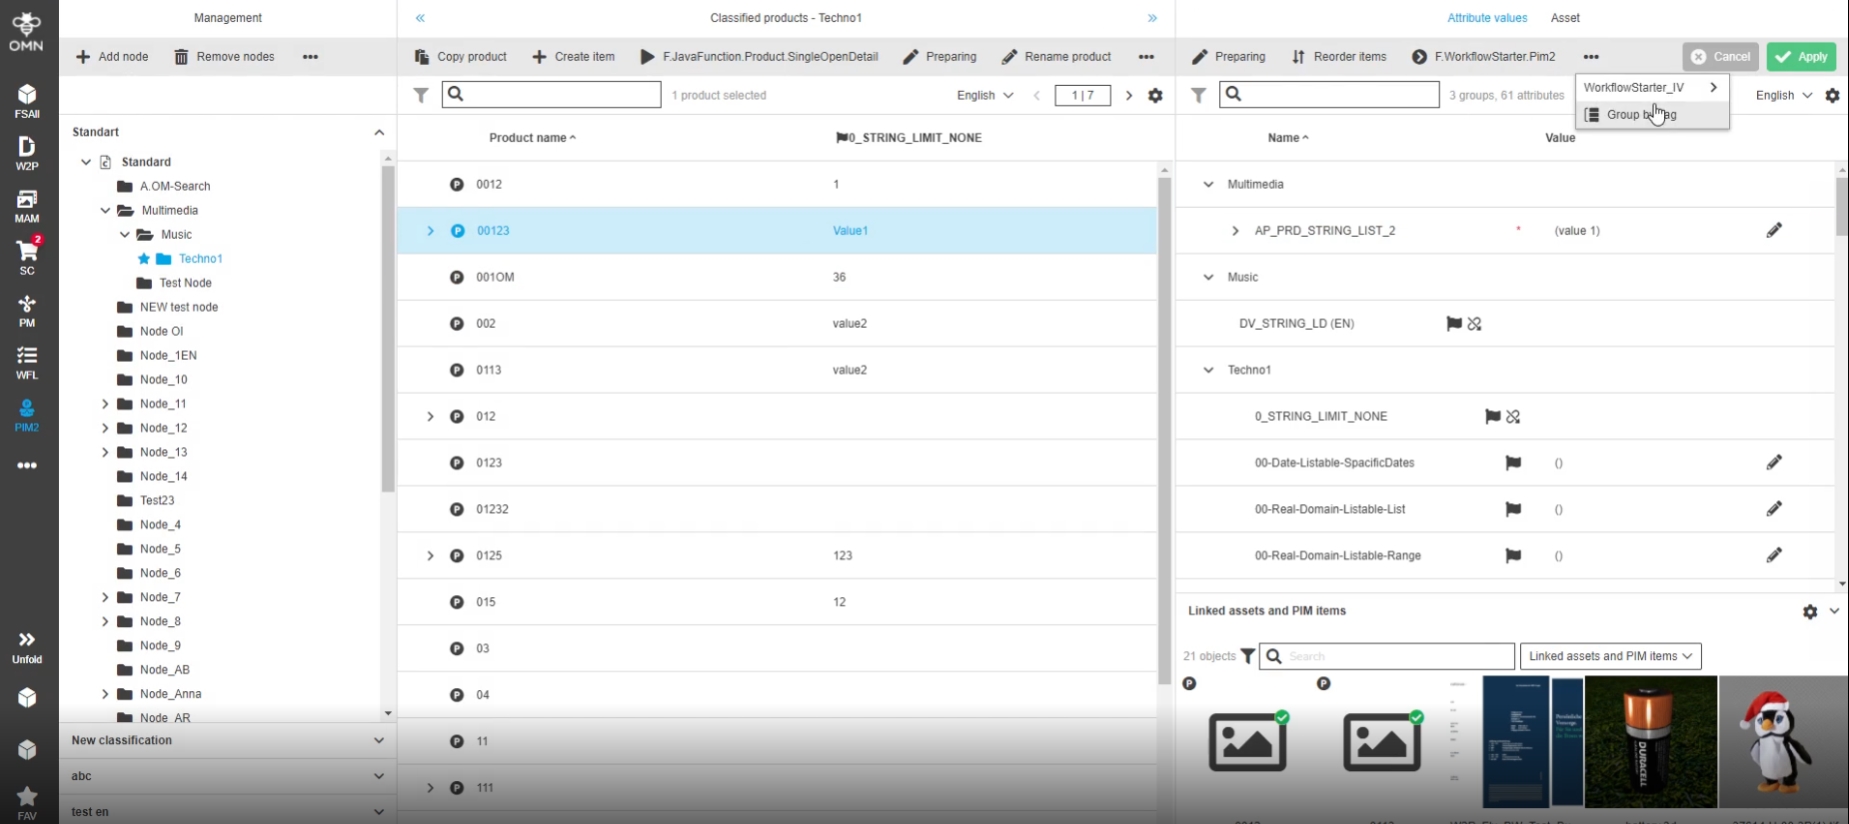Collapse the Multimedia folder in the tree
Screen dimensions: 1849x824
pyautogui.click(x=105, y=210)
